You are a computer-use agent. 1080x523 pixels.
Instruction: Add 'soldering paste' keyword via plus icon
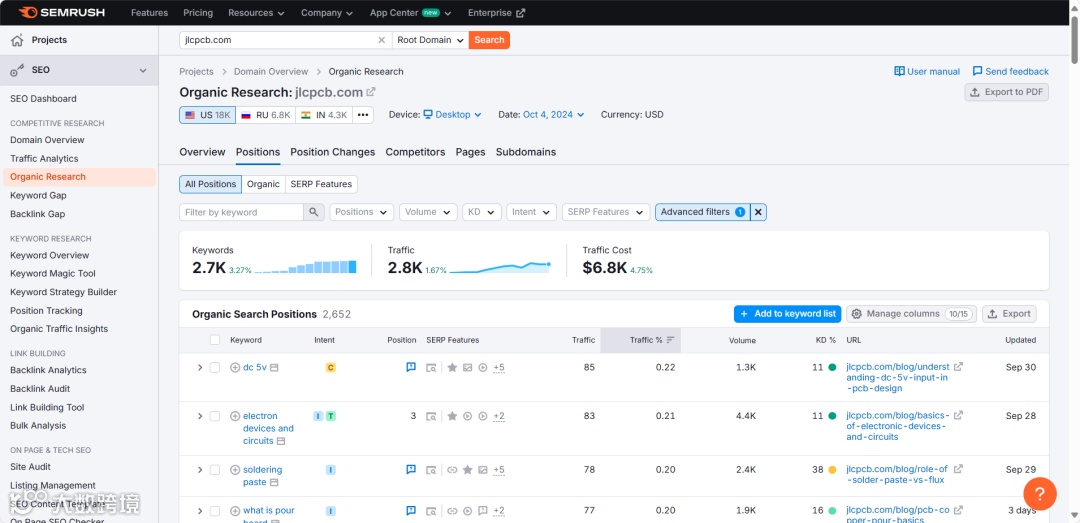click(x=235, y=470)
